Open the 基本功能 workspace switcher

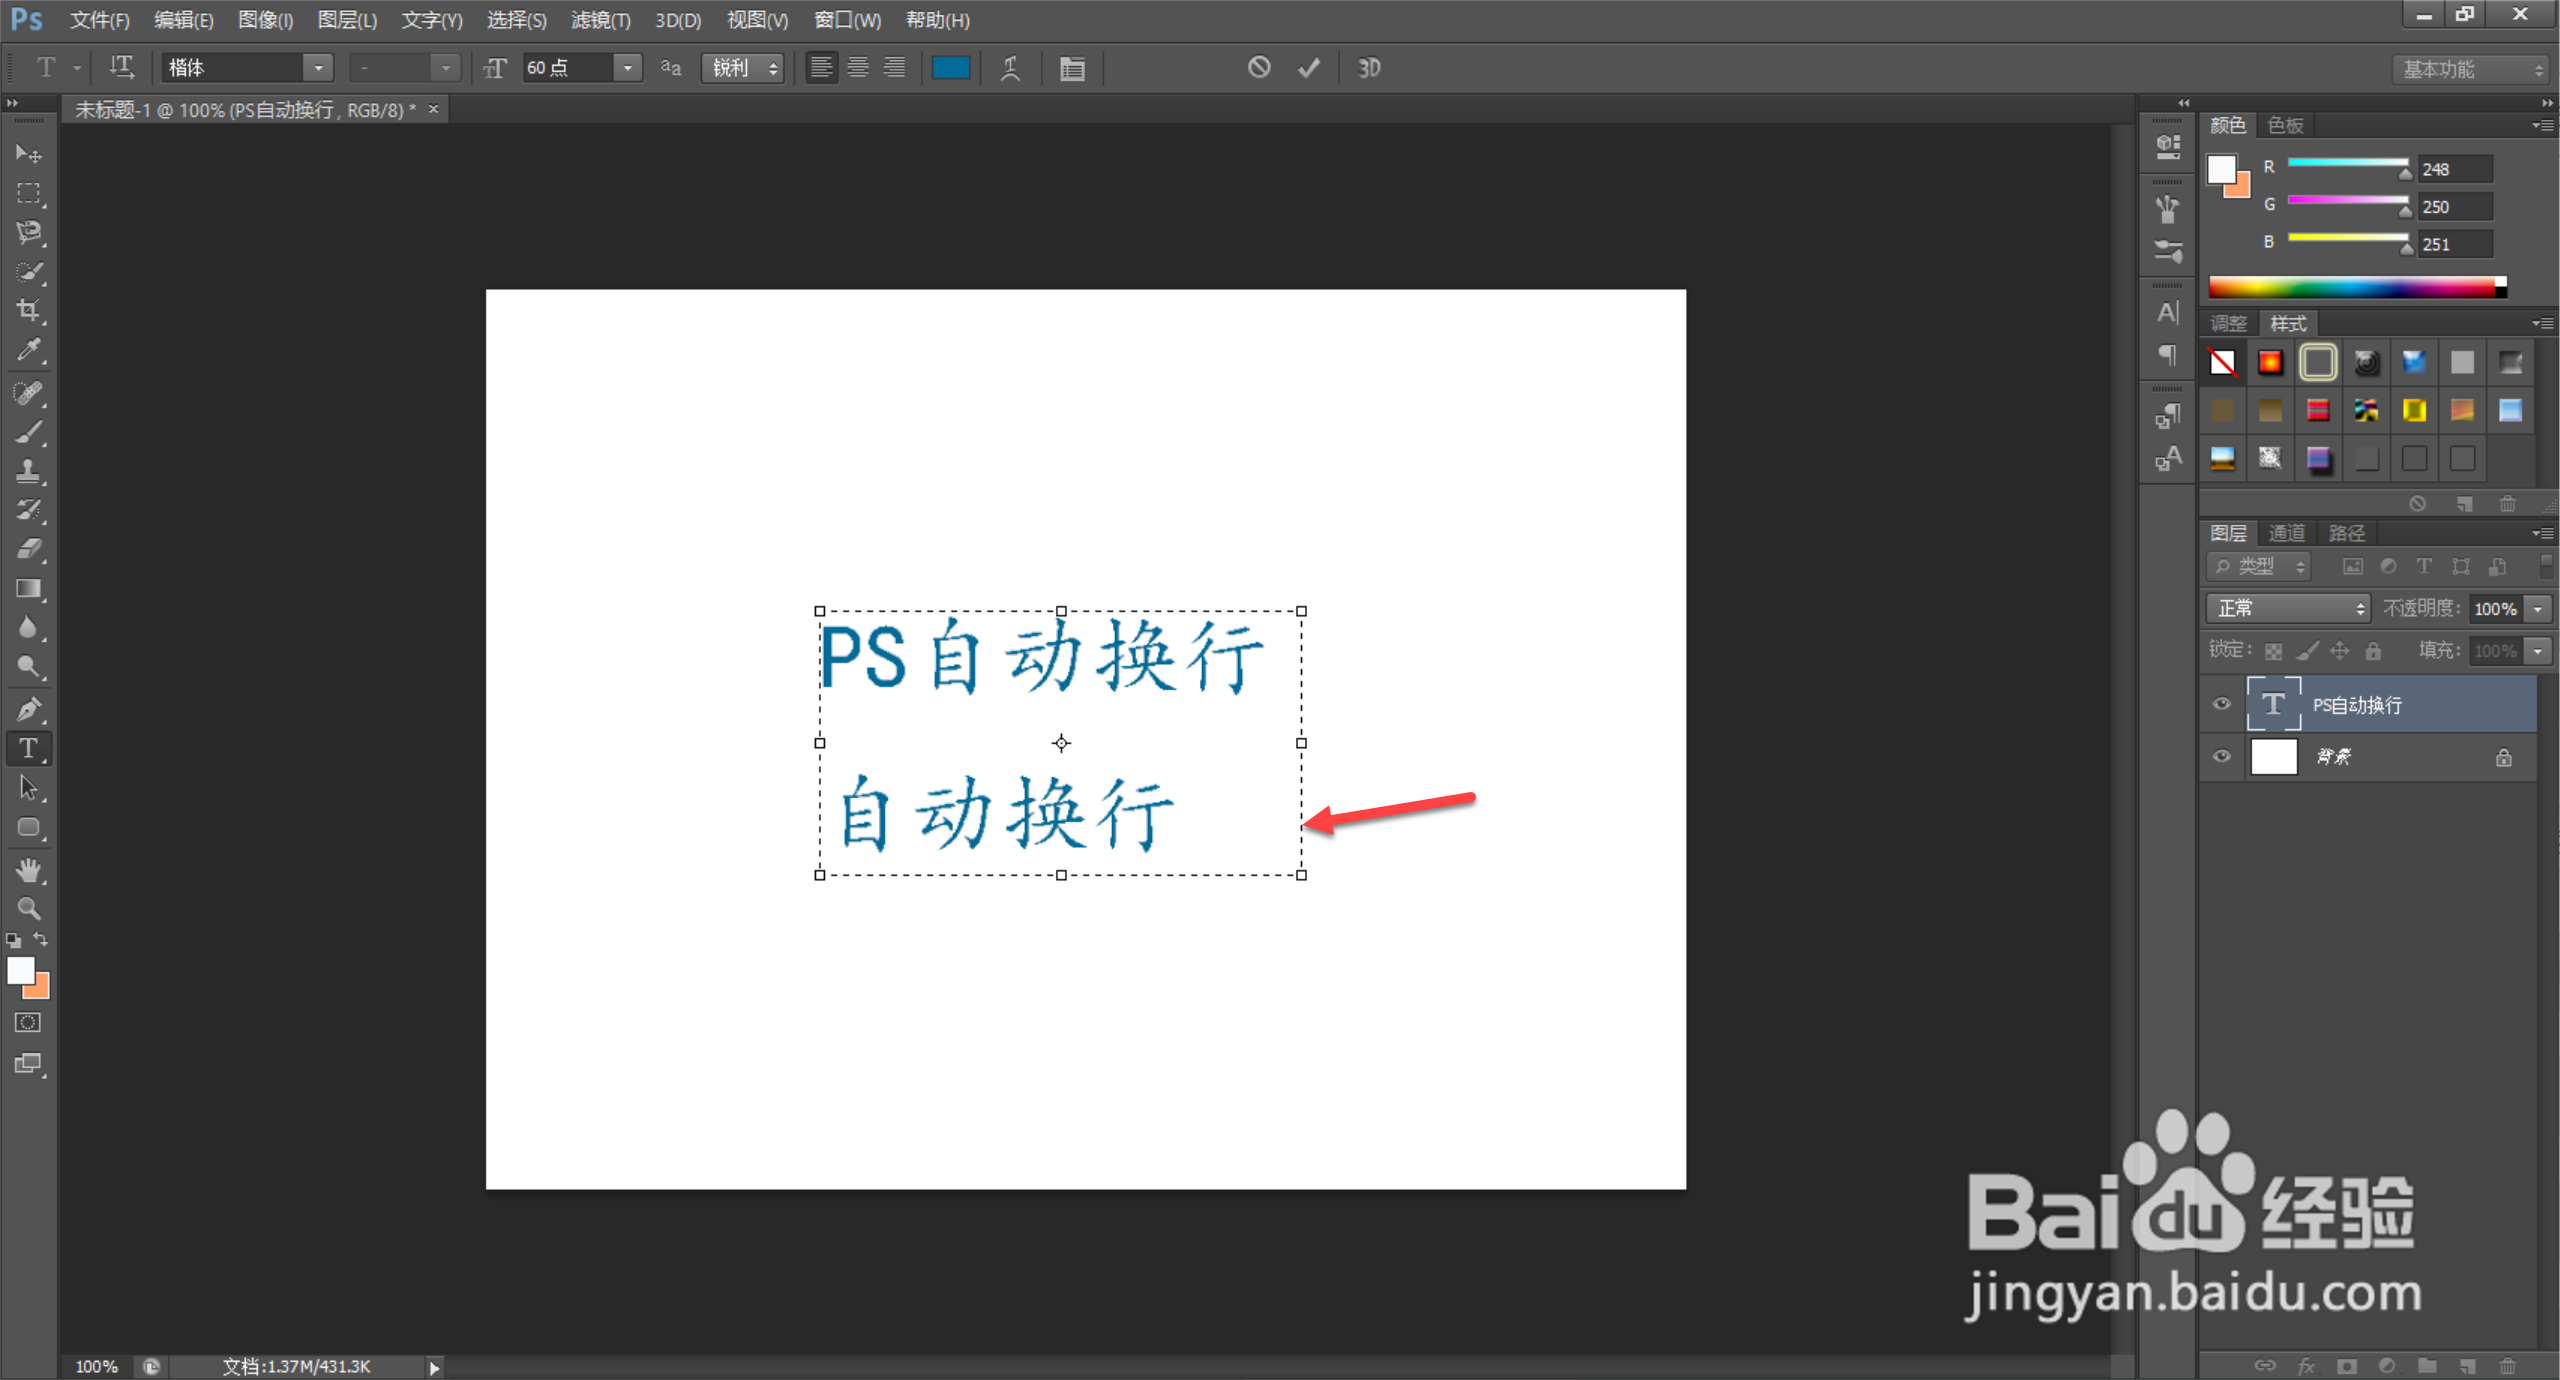(x=2472, y=69)
